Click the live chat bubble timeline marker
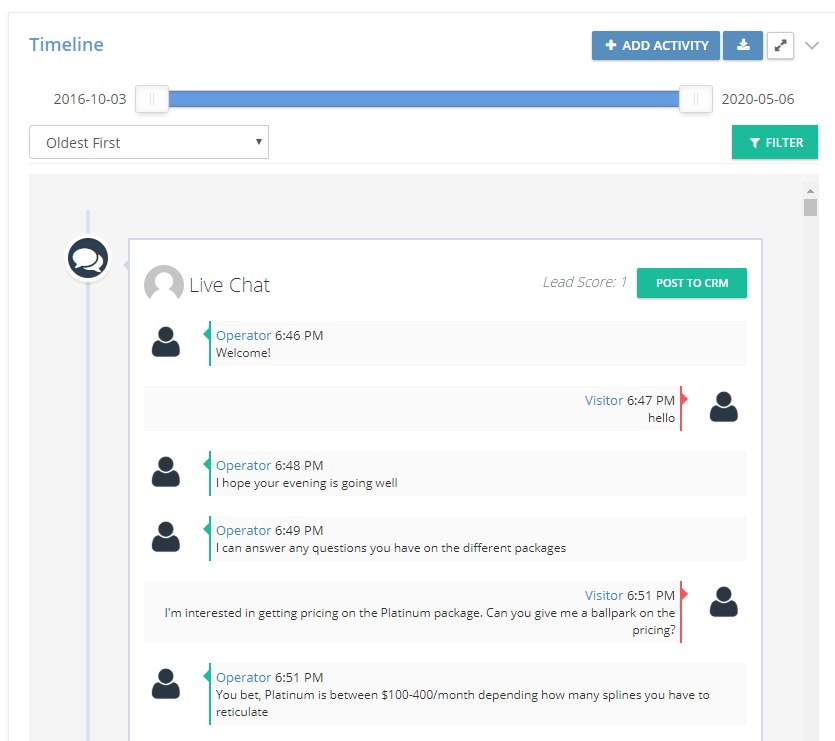Screen dimensions: 835x741 click(88, 258)
